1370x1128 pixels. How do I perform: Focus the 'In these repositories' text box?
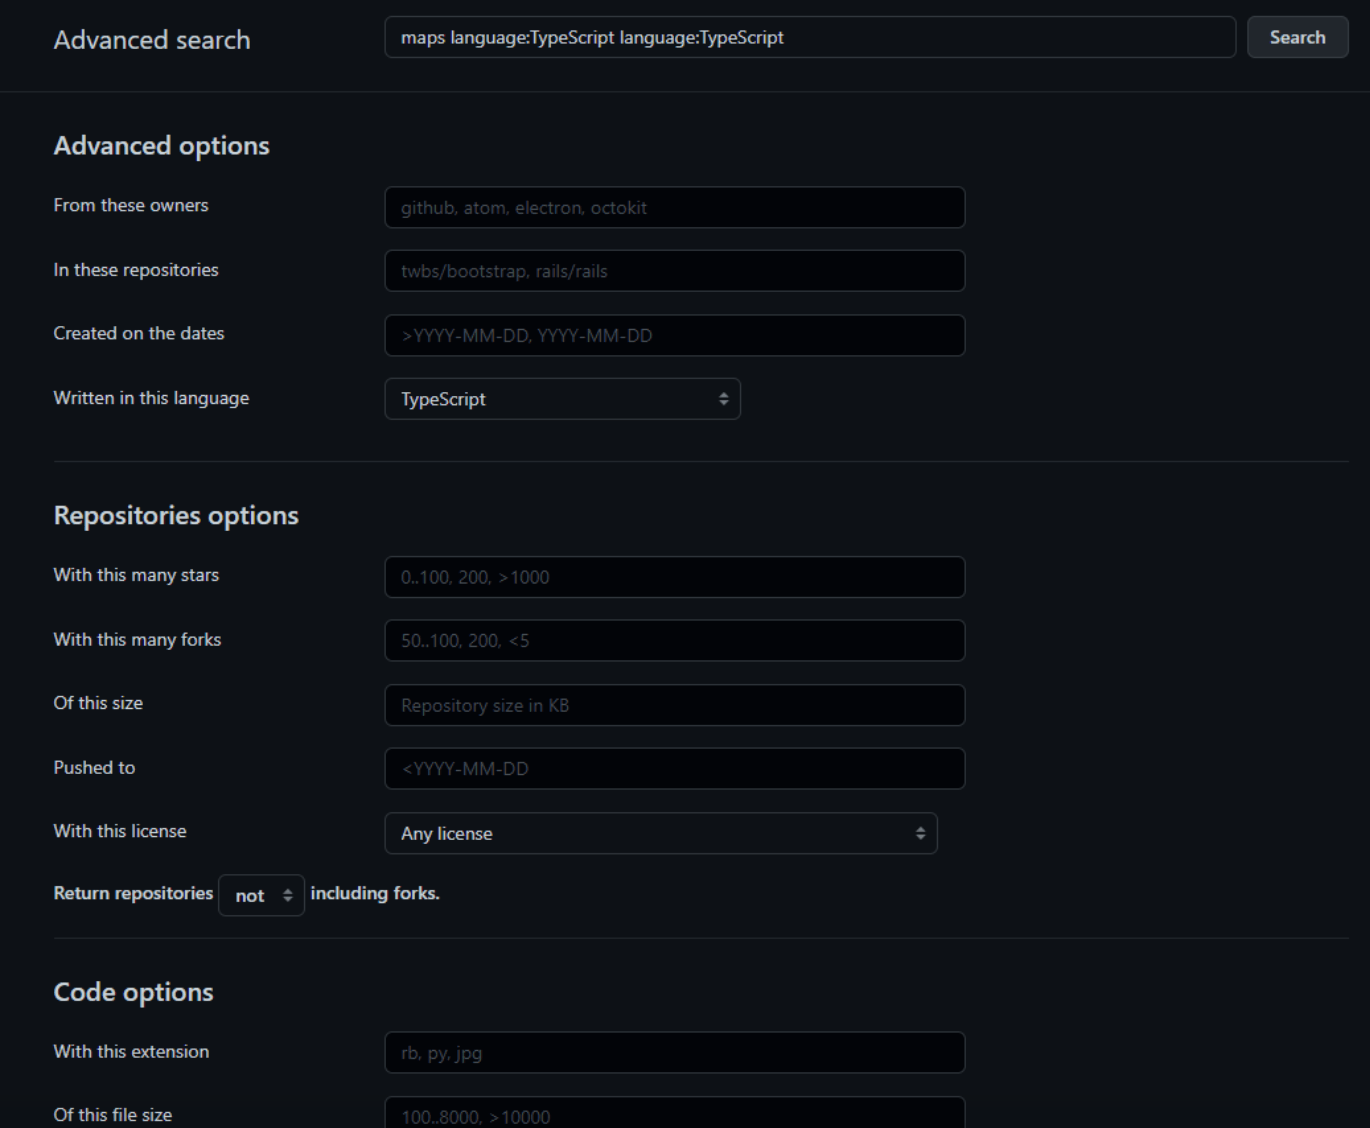pos(674,271)
